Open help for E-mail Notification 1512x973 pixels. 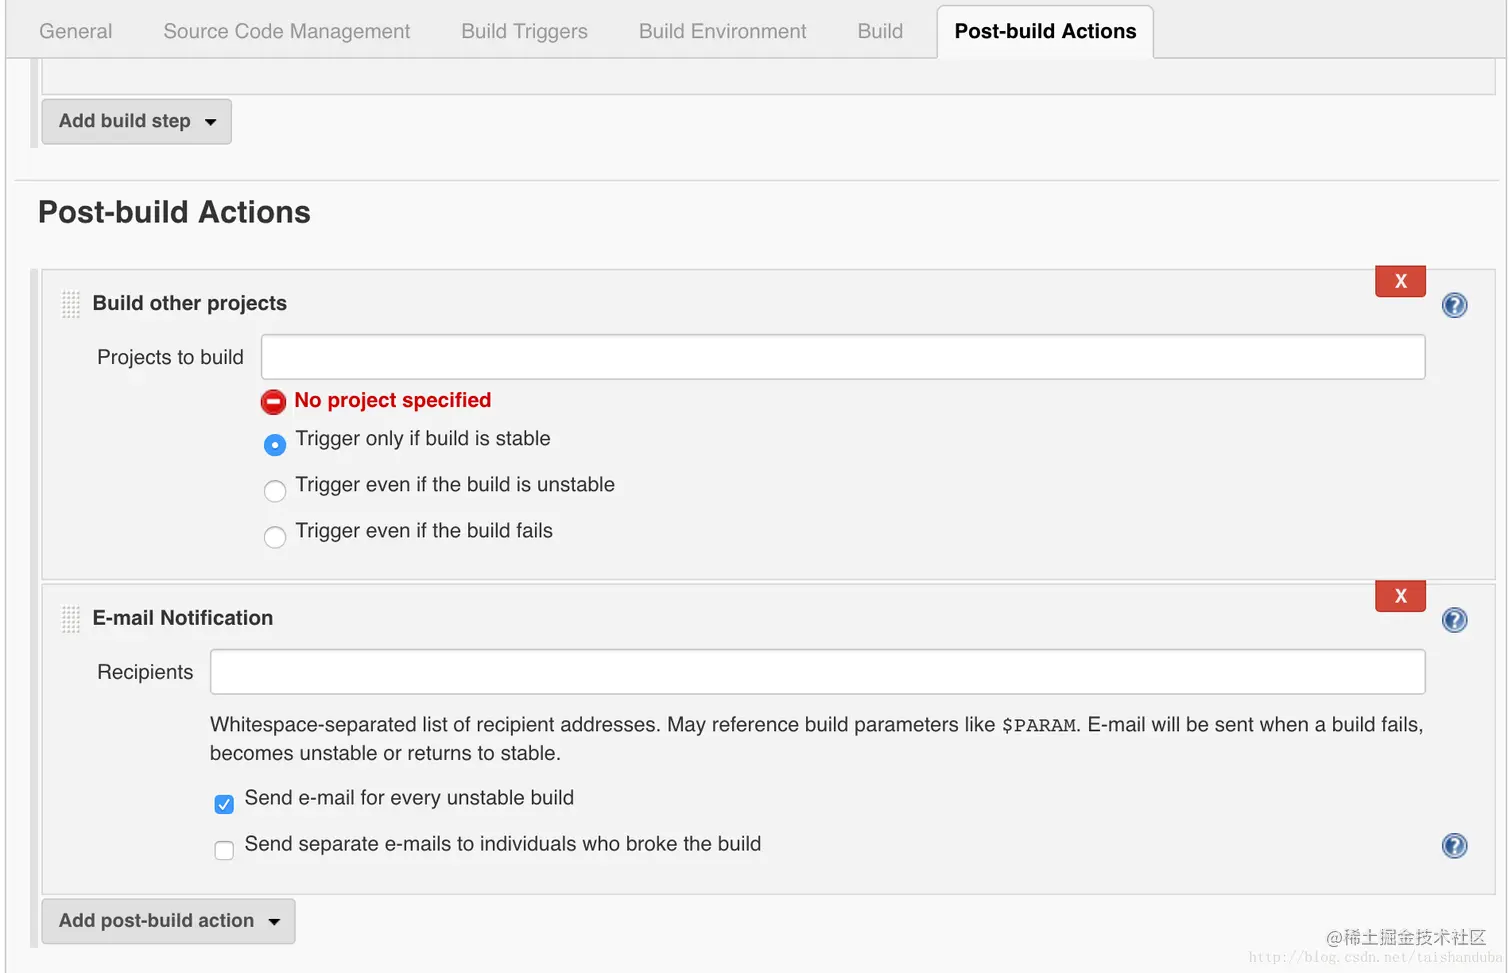pos(1454,620)
